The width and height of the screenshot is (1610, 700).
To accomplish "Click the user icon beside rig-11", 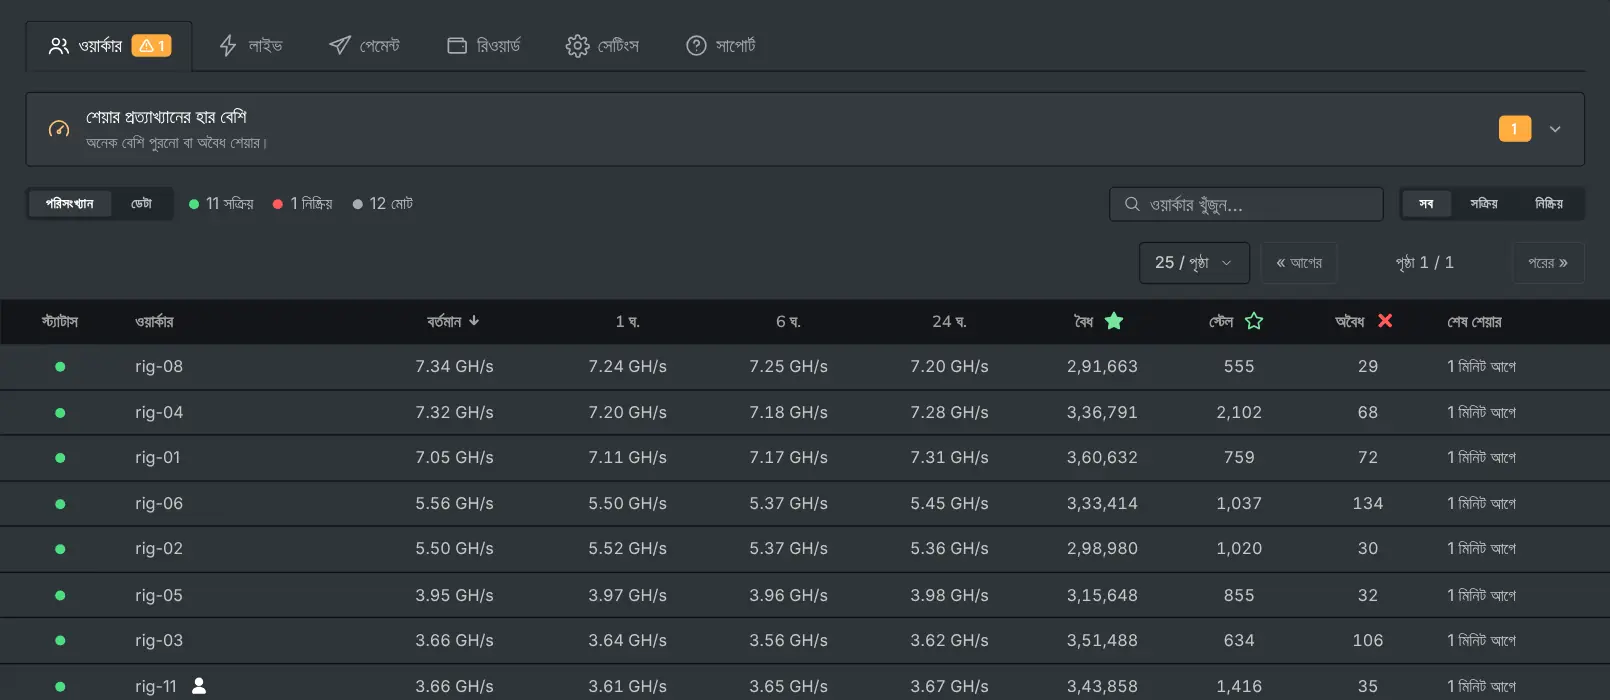I will pos(199,686).
